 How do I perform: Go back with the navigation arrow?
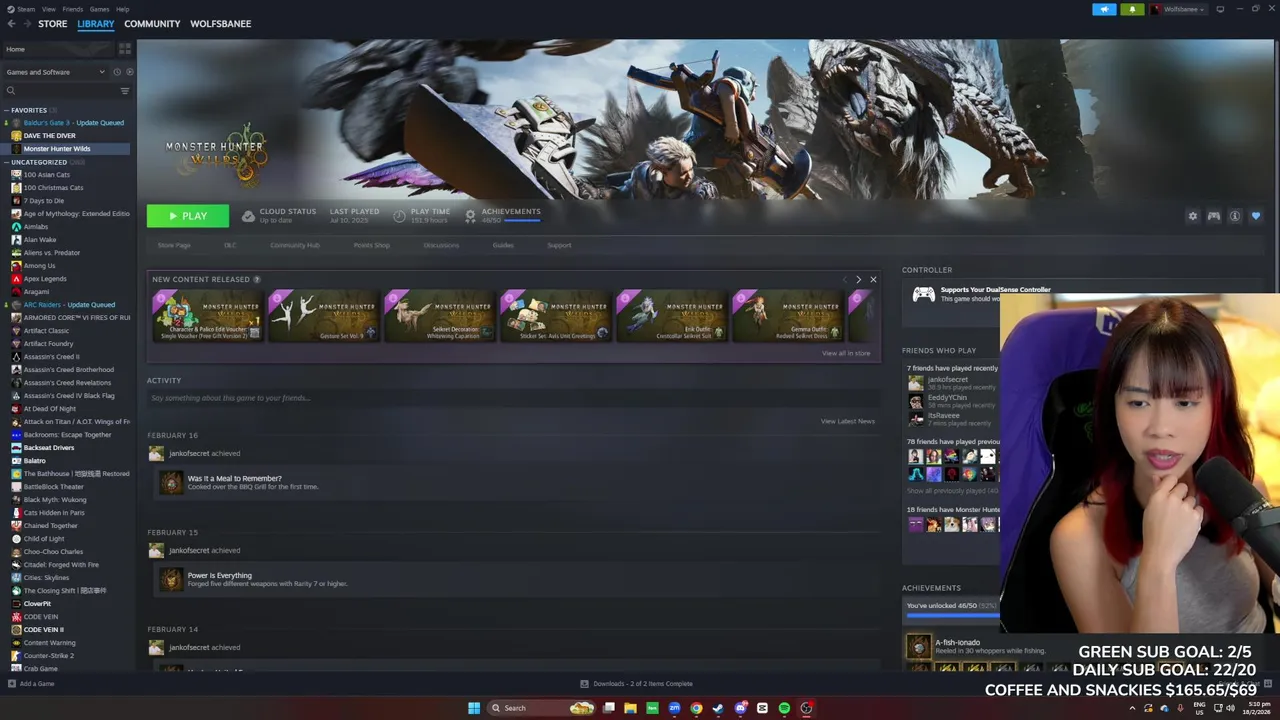(12, 24)
